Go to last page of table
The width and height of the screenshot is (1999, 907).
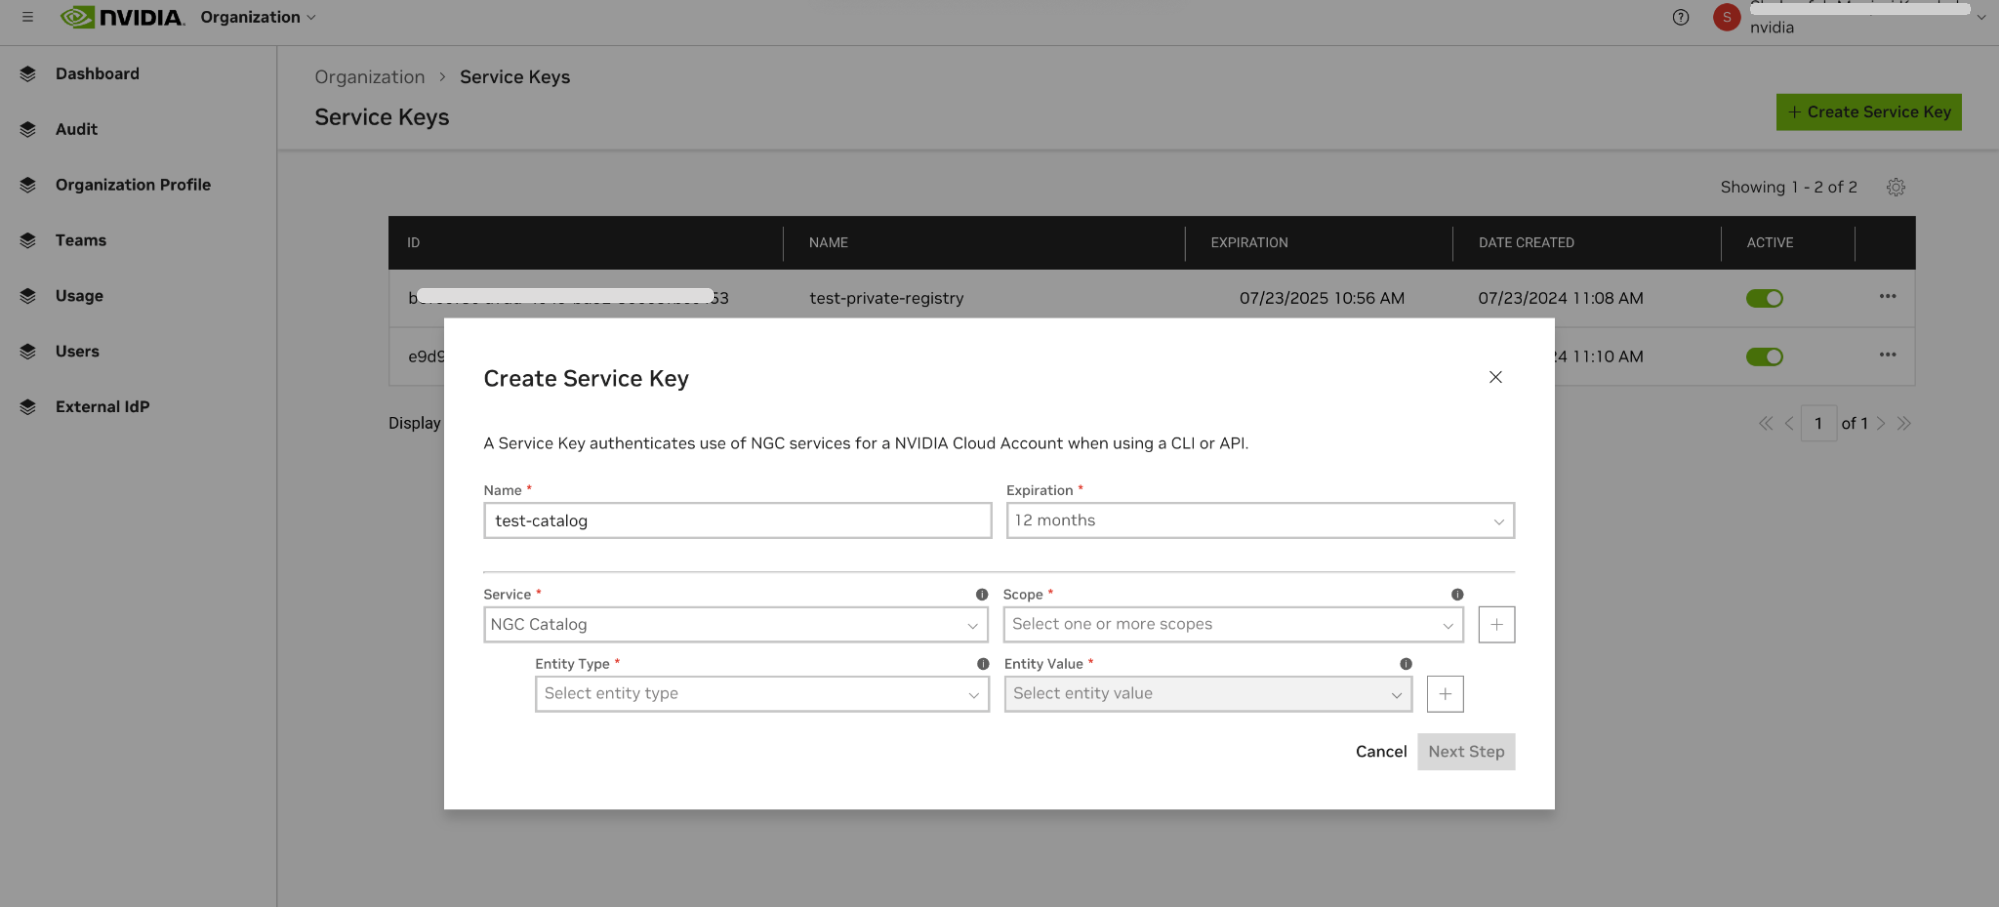coord(1904,423)
